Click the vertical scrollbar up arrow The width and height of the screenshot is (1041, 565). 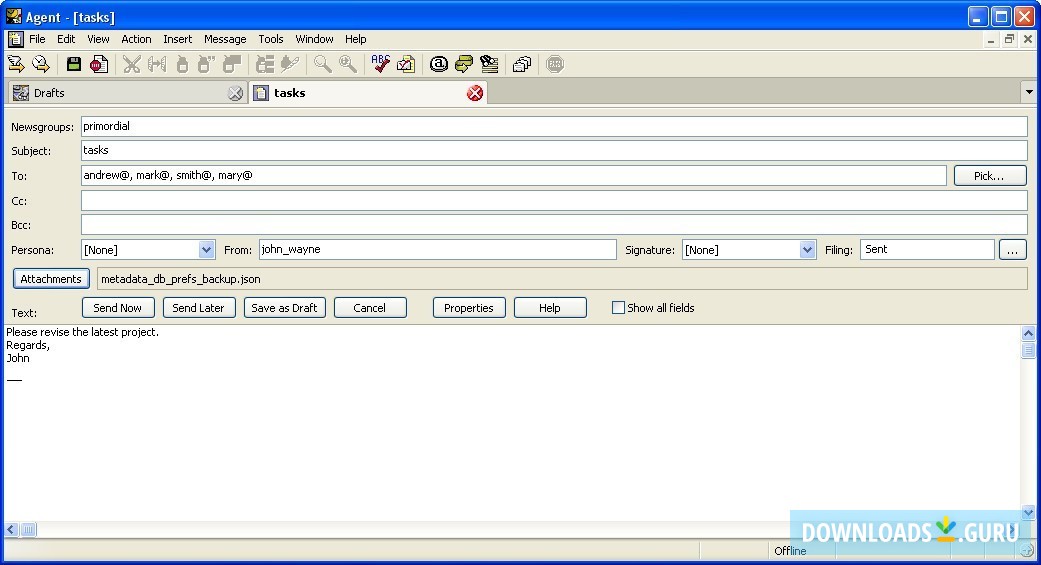1028,333
